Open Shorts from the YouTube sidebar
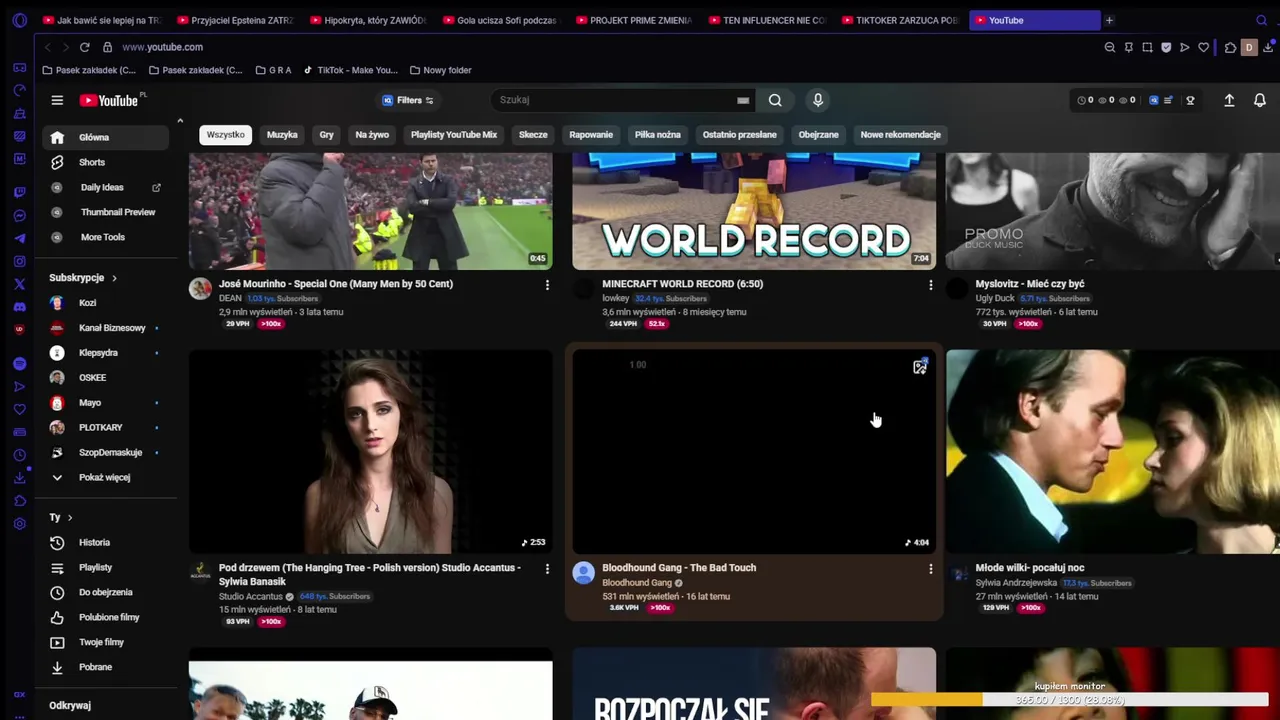The height and width of the screenshot is (720, 1280). click(105, 162)
